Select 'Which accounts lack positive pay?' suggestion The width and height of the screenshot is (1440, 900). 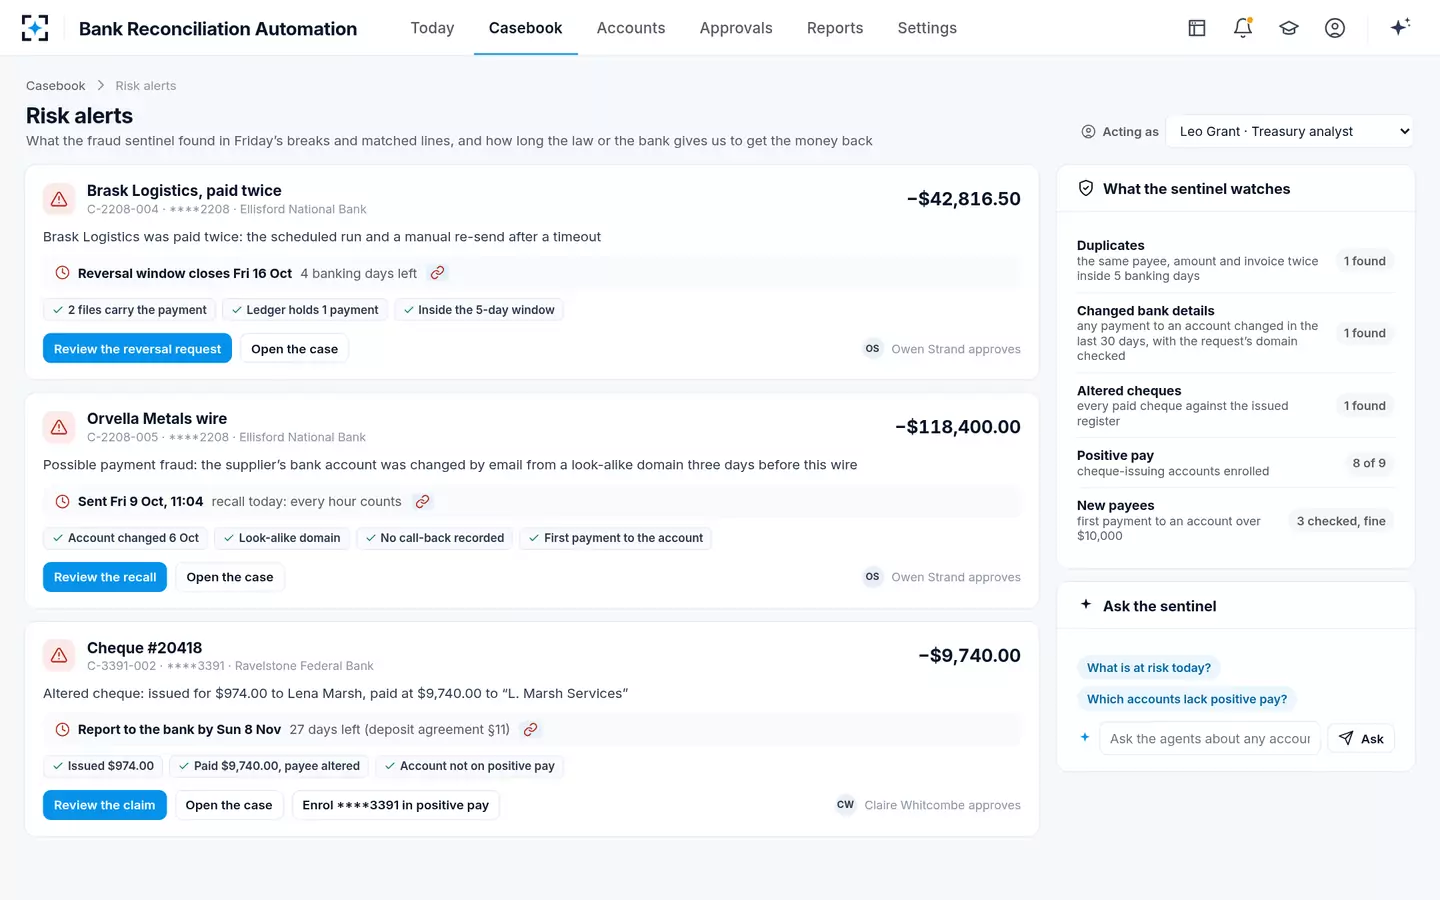[1187, 699]
